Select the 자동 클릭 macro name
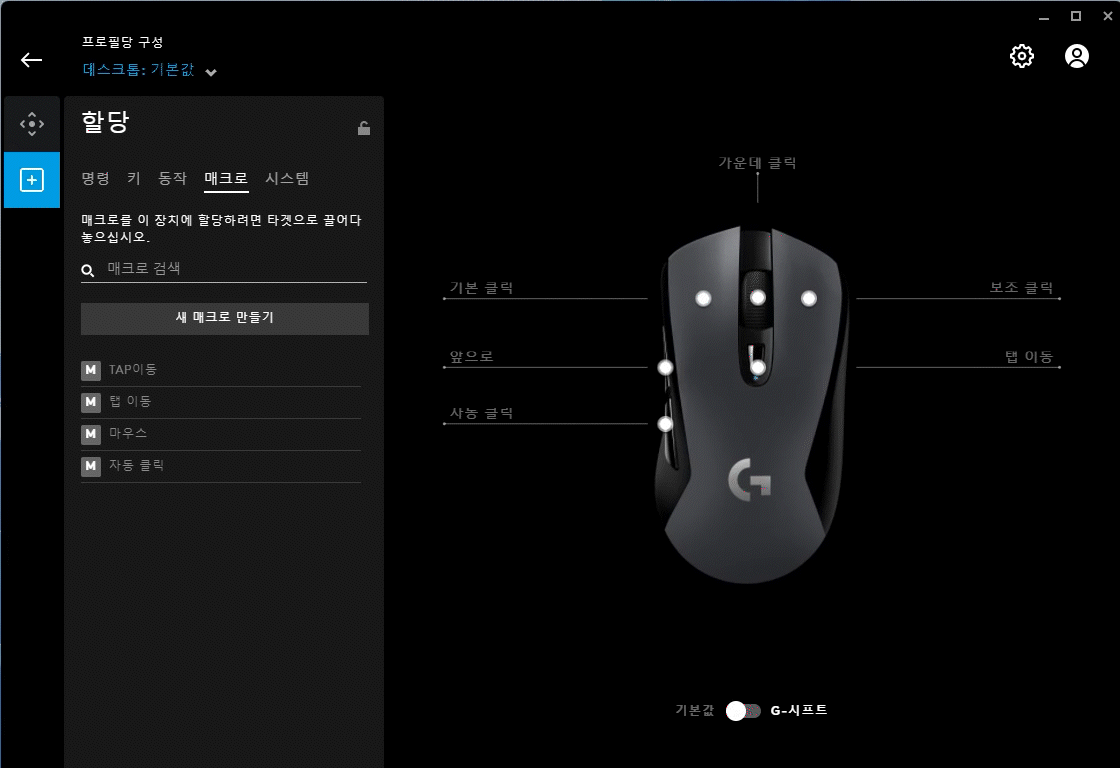This screenshot has width=1120, height=768. [x=136, y=465]
